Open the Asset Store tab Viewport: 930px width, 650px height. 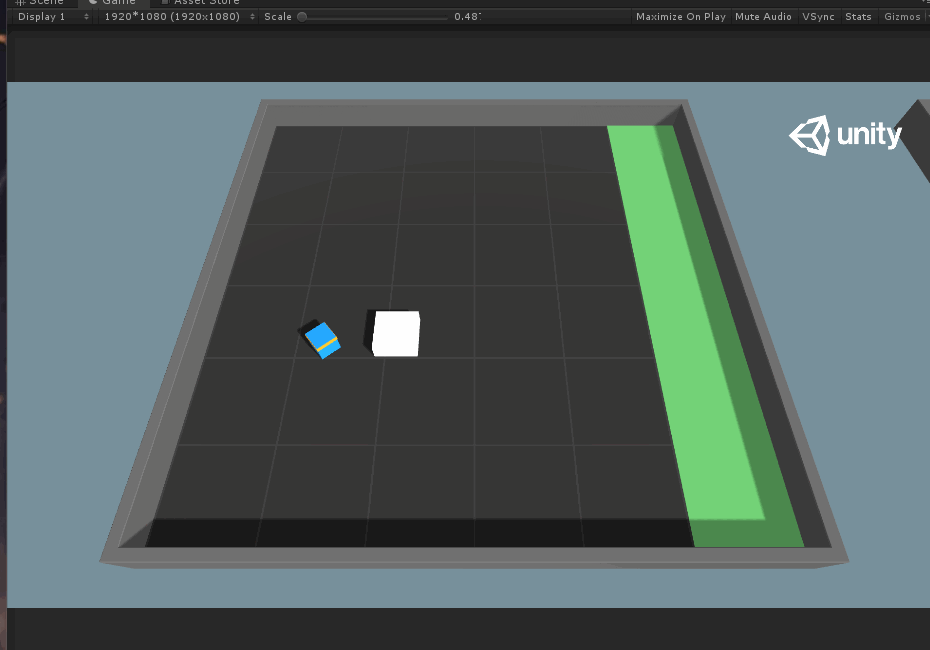(202, 2)
